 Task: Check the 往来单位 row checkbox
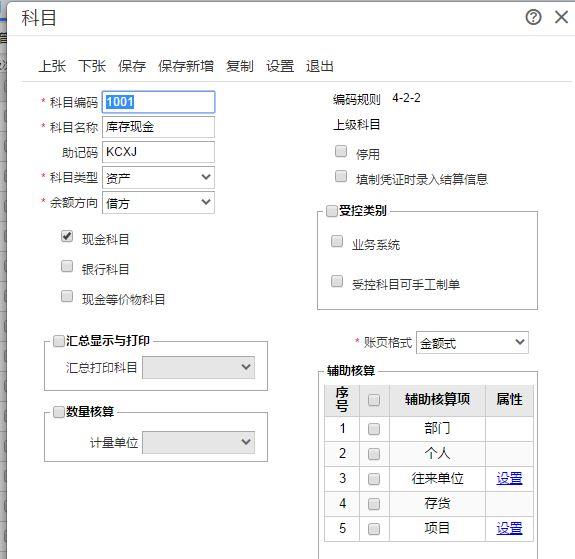click(374, 479)
